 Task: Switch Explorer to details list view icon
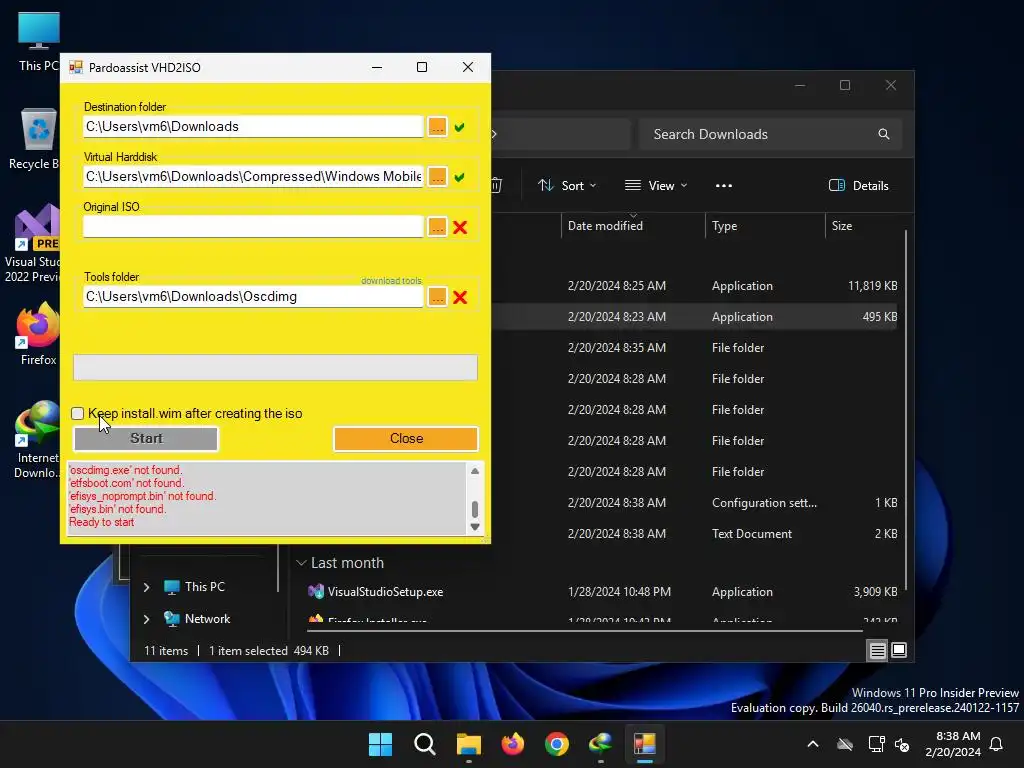pos(877,650)
